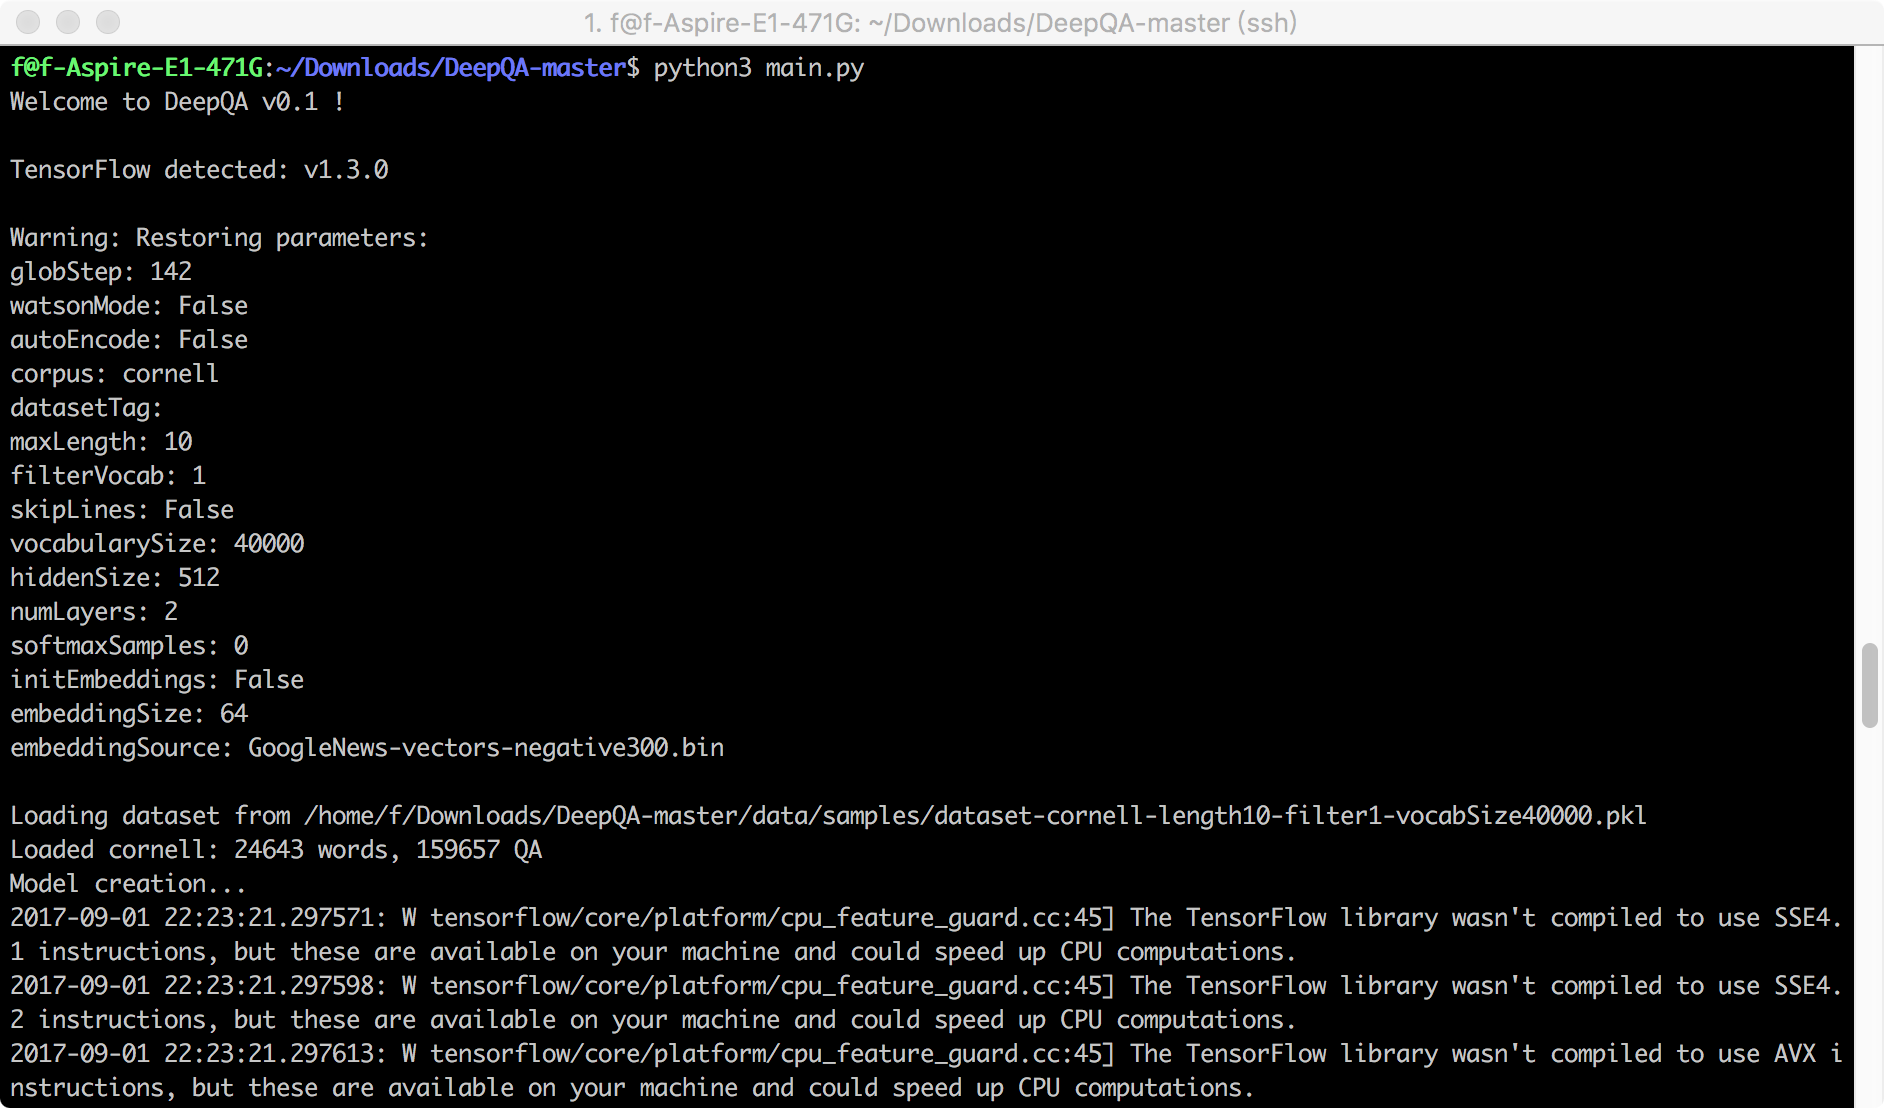Click the 'filterVocab: 1' line
Viewport: 1884px width, 1108px height.
[108, 476]
